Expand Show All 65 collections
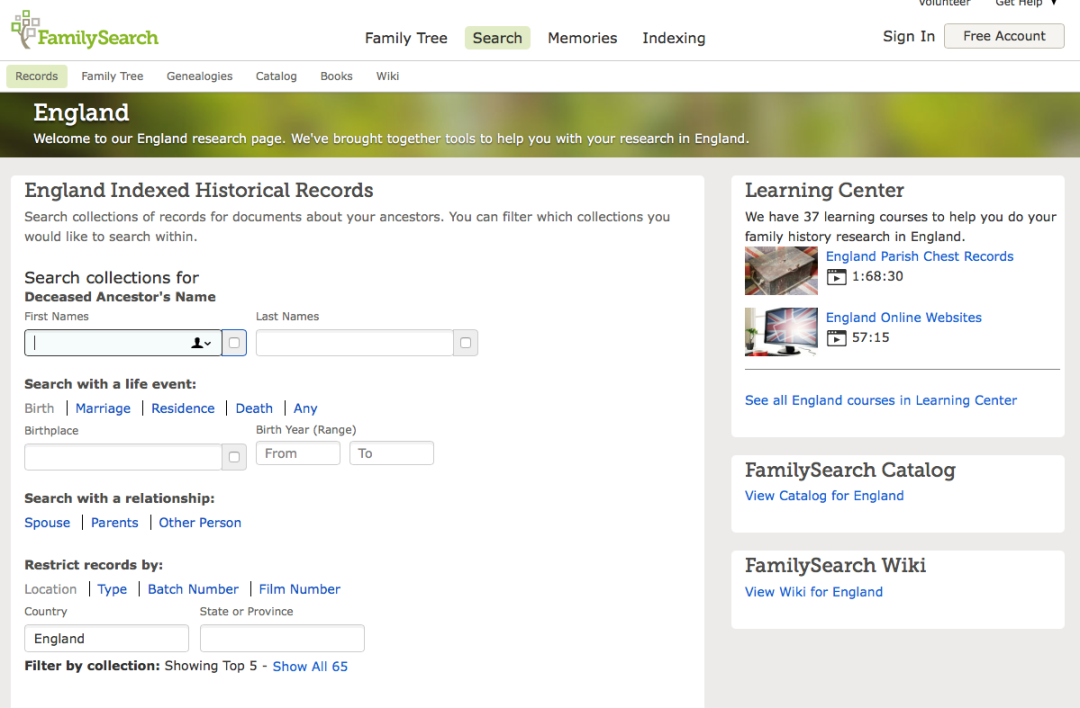 [310, 666]
